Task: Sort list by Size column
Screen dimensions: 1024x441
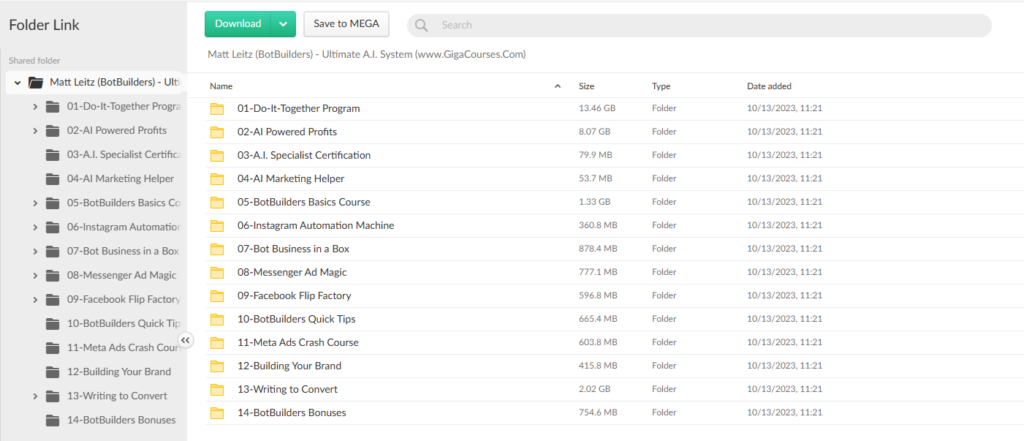Action: point(587,86)
